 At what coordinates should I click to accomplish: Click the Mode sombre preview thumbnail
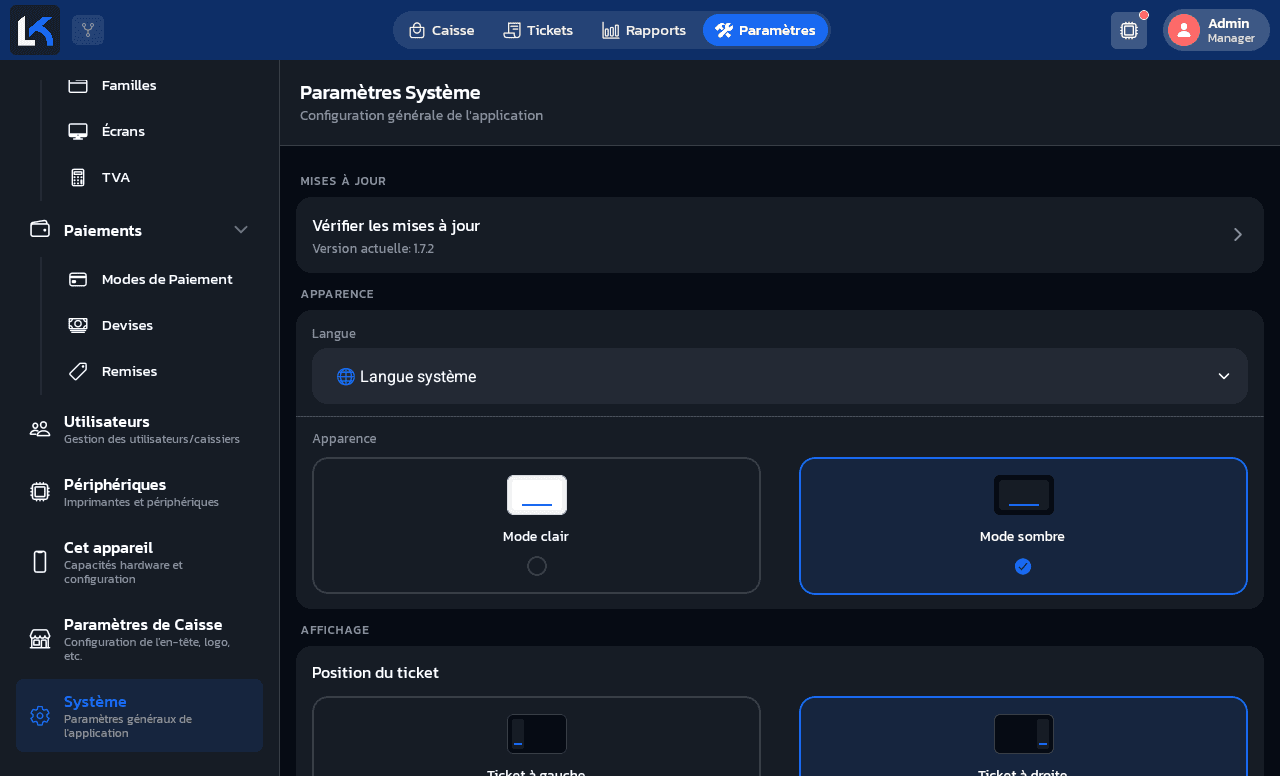[x=1024, y=495]
